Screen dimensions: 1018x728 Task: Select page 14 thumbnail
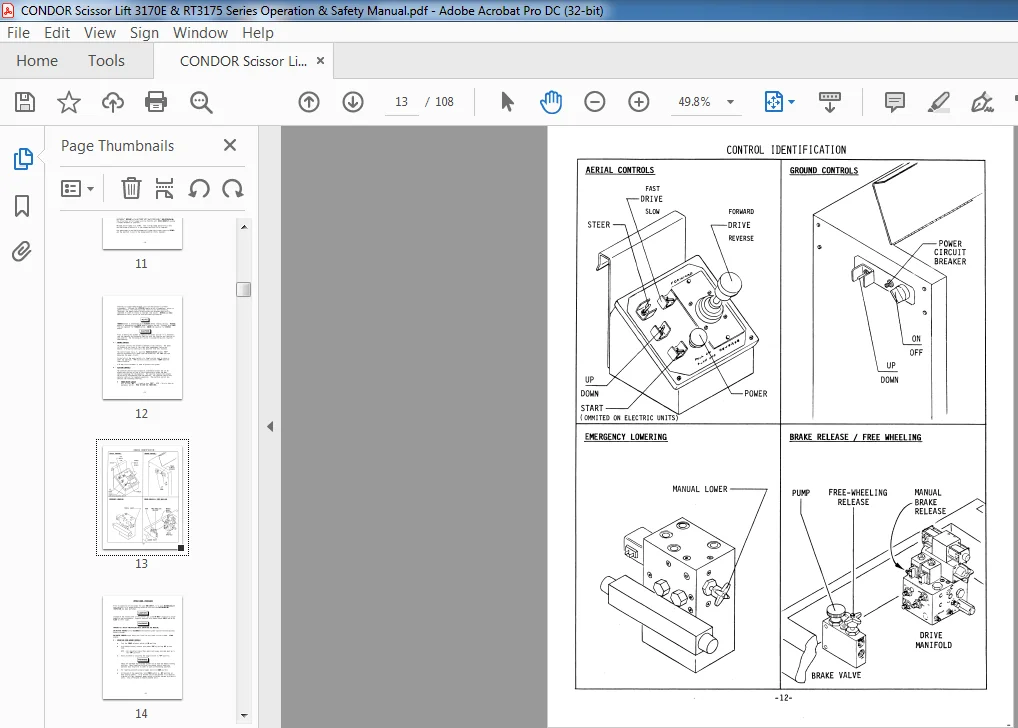pyautogui.click(x=142, y=647)
